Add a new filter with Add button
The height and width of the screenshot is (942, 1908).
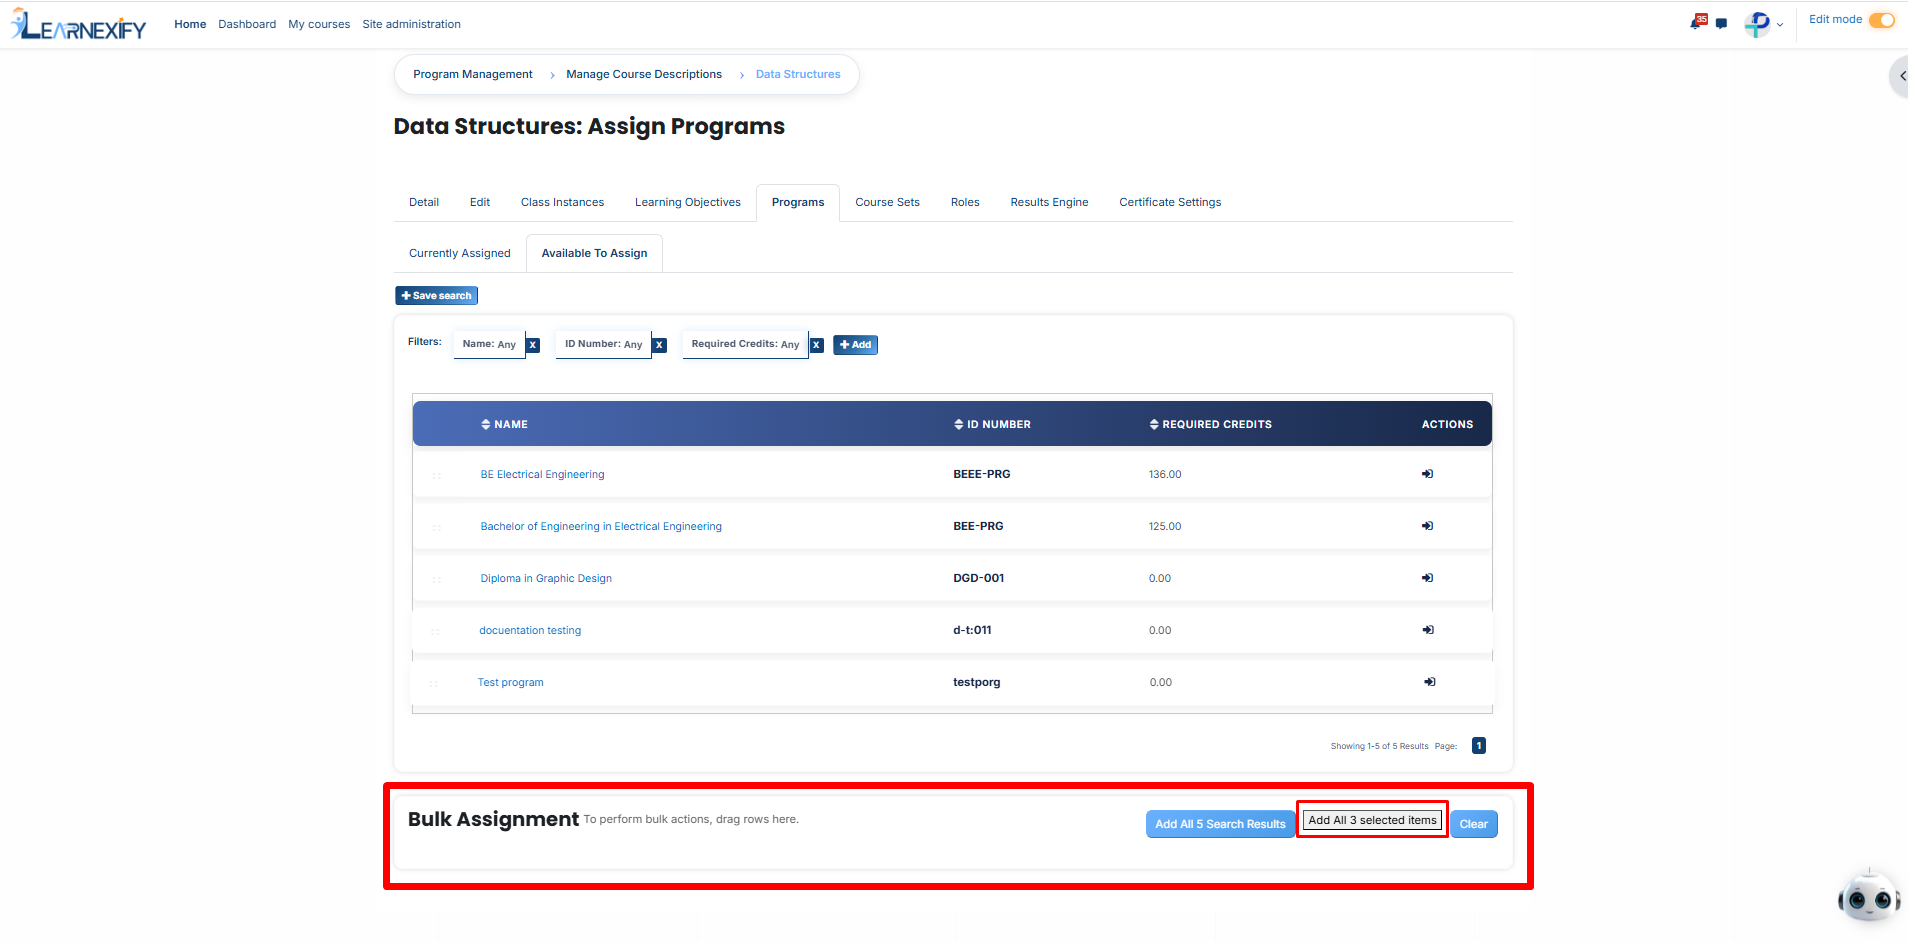pyautogui.click(x=855, y=345)
